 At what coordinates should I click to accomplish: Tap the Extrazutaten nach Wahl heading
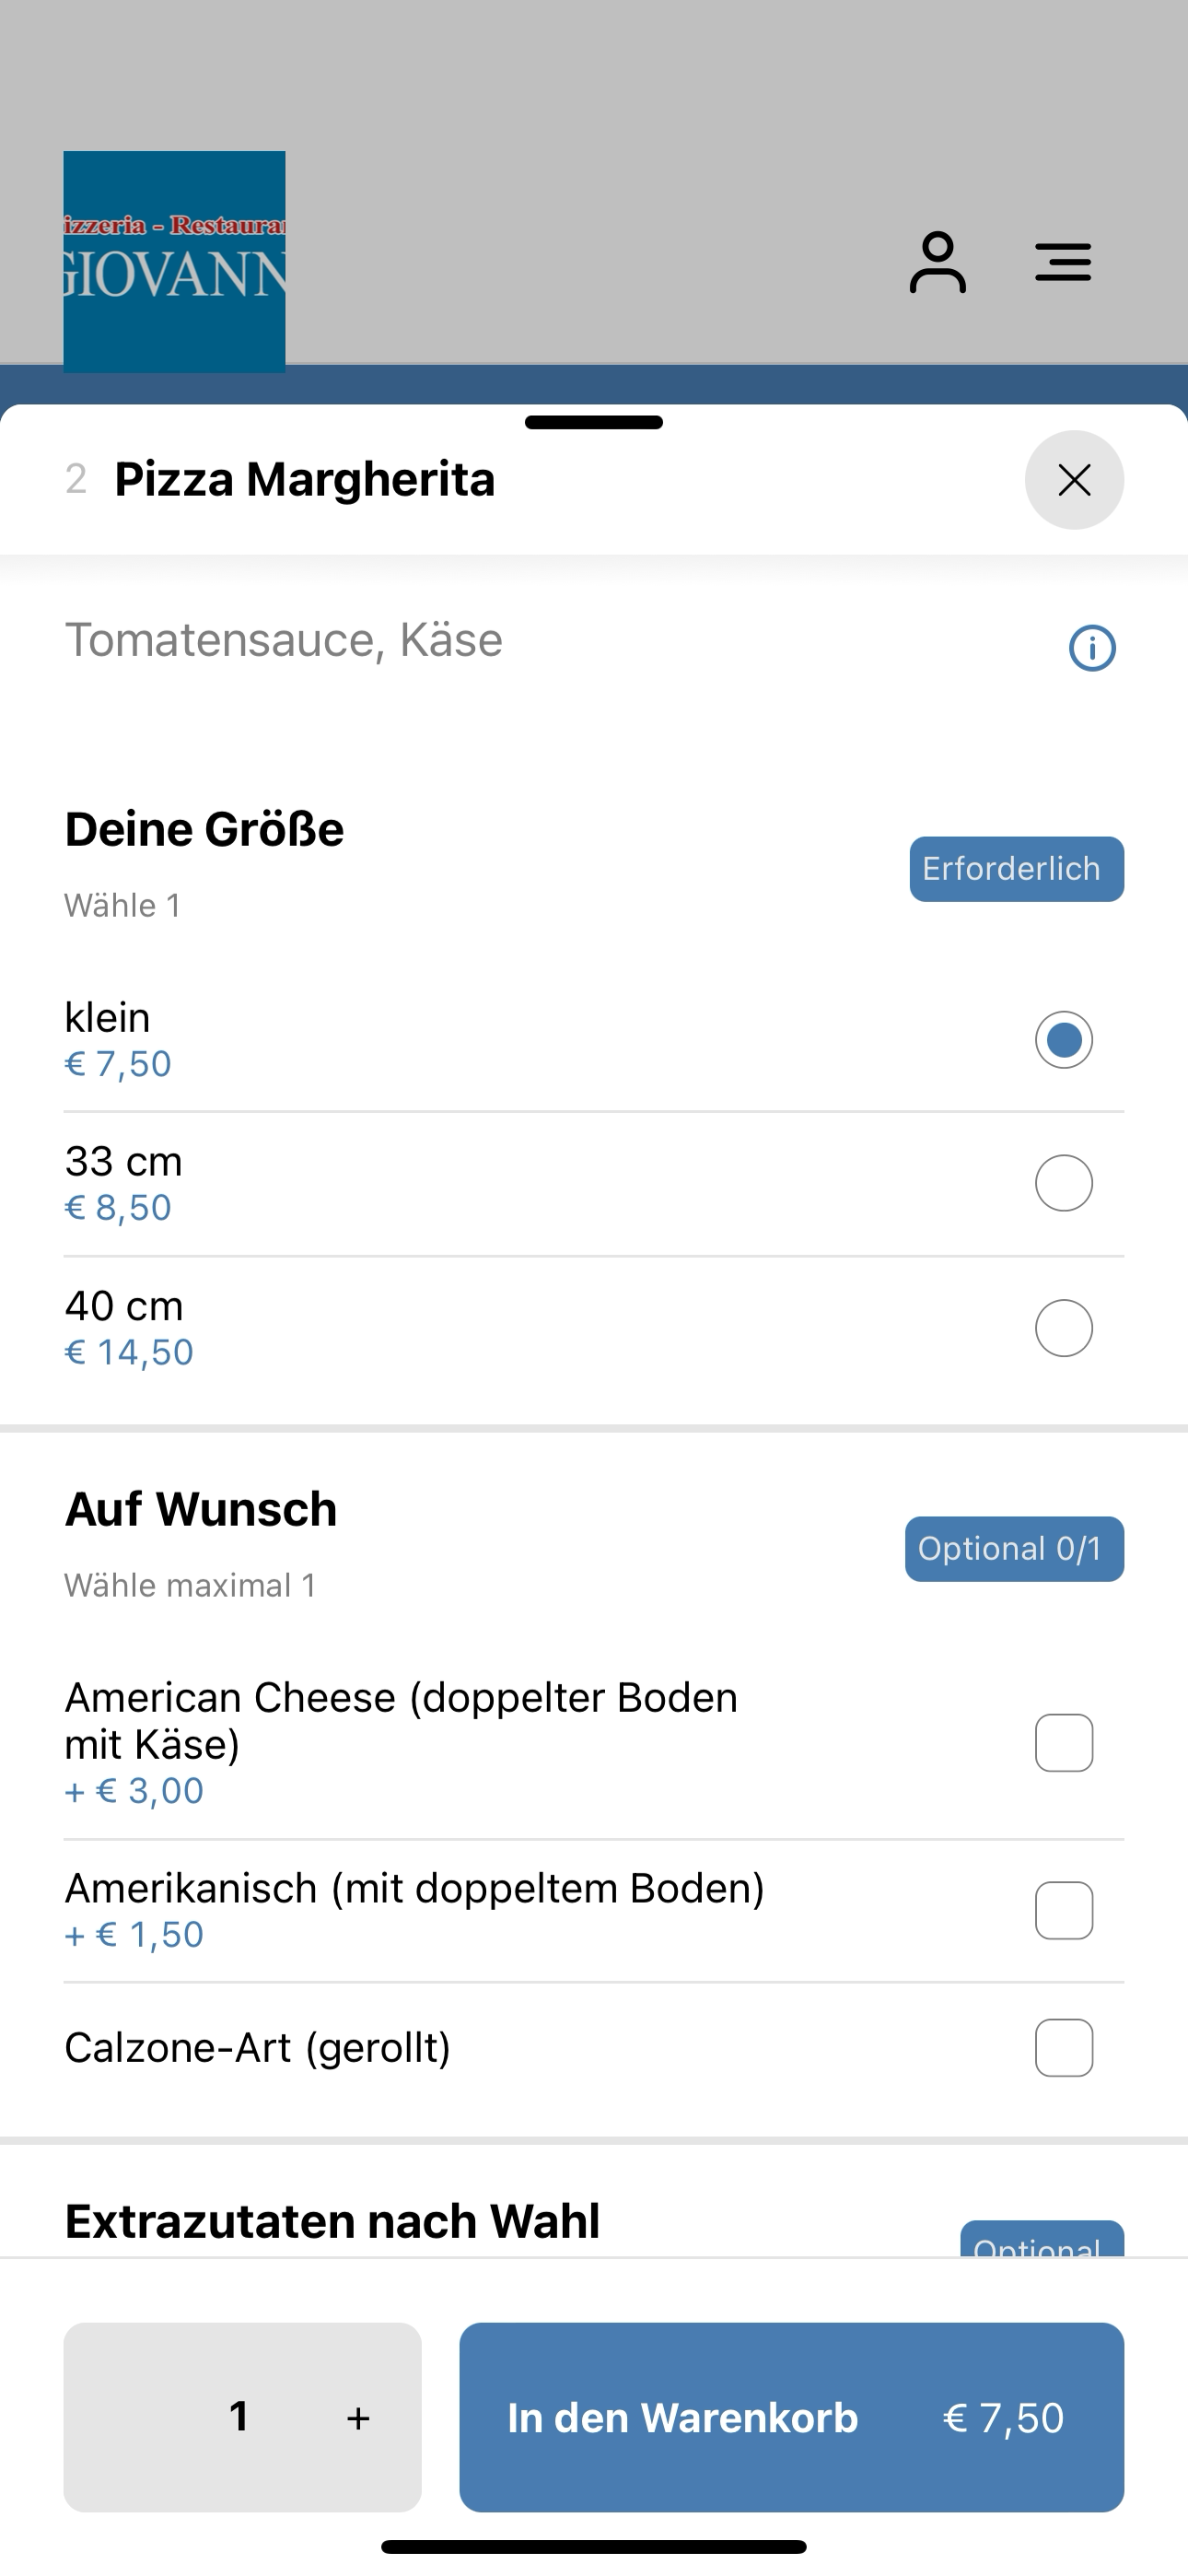332,2221
